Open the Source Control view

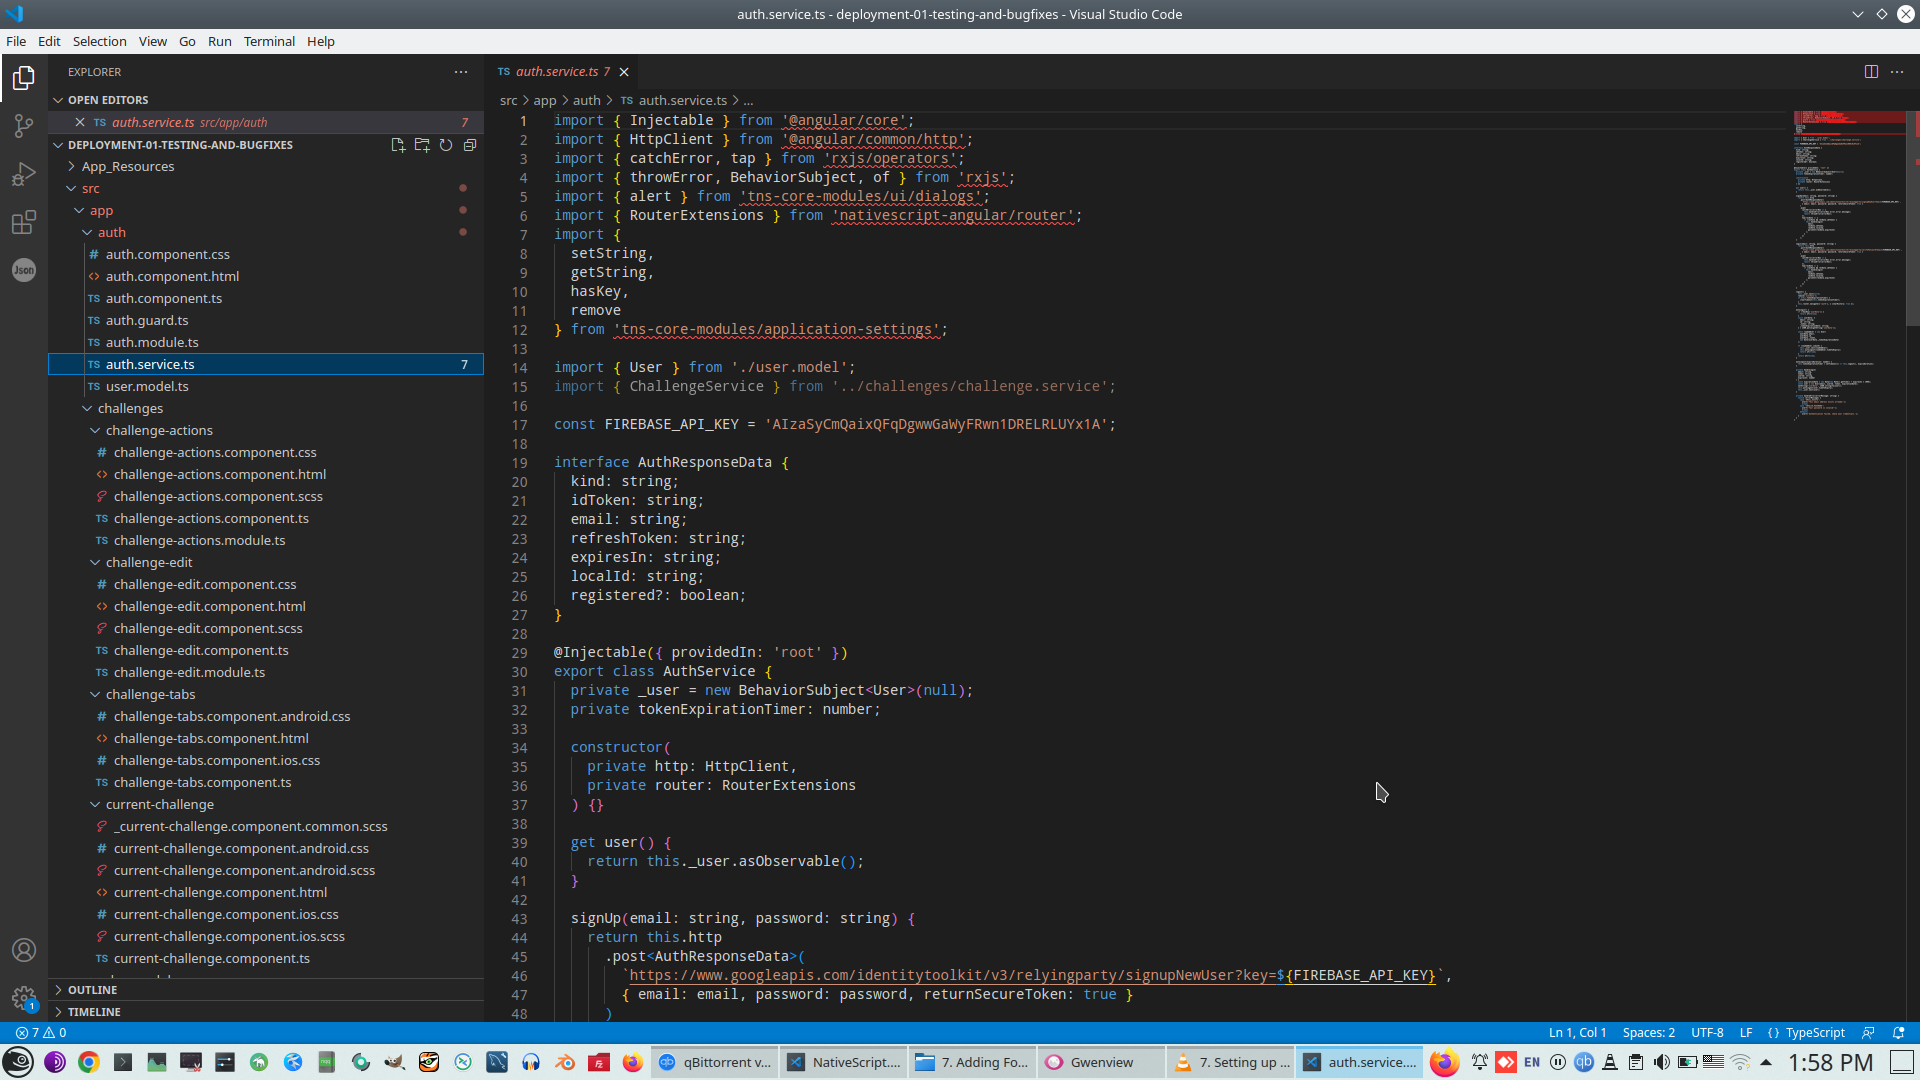[x=24, y=126]
